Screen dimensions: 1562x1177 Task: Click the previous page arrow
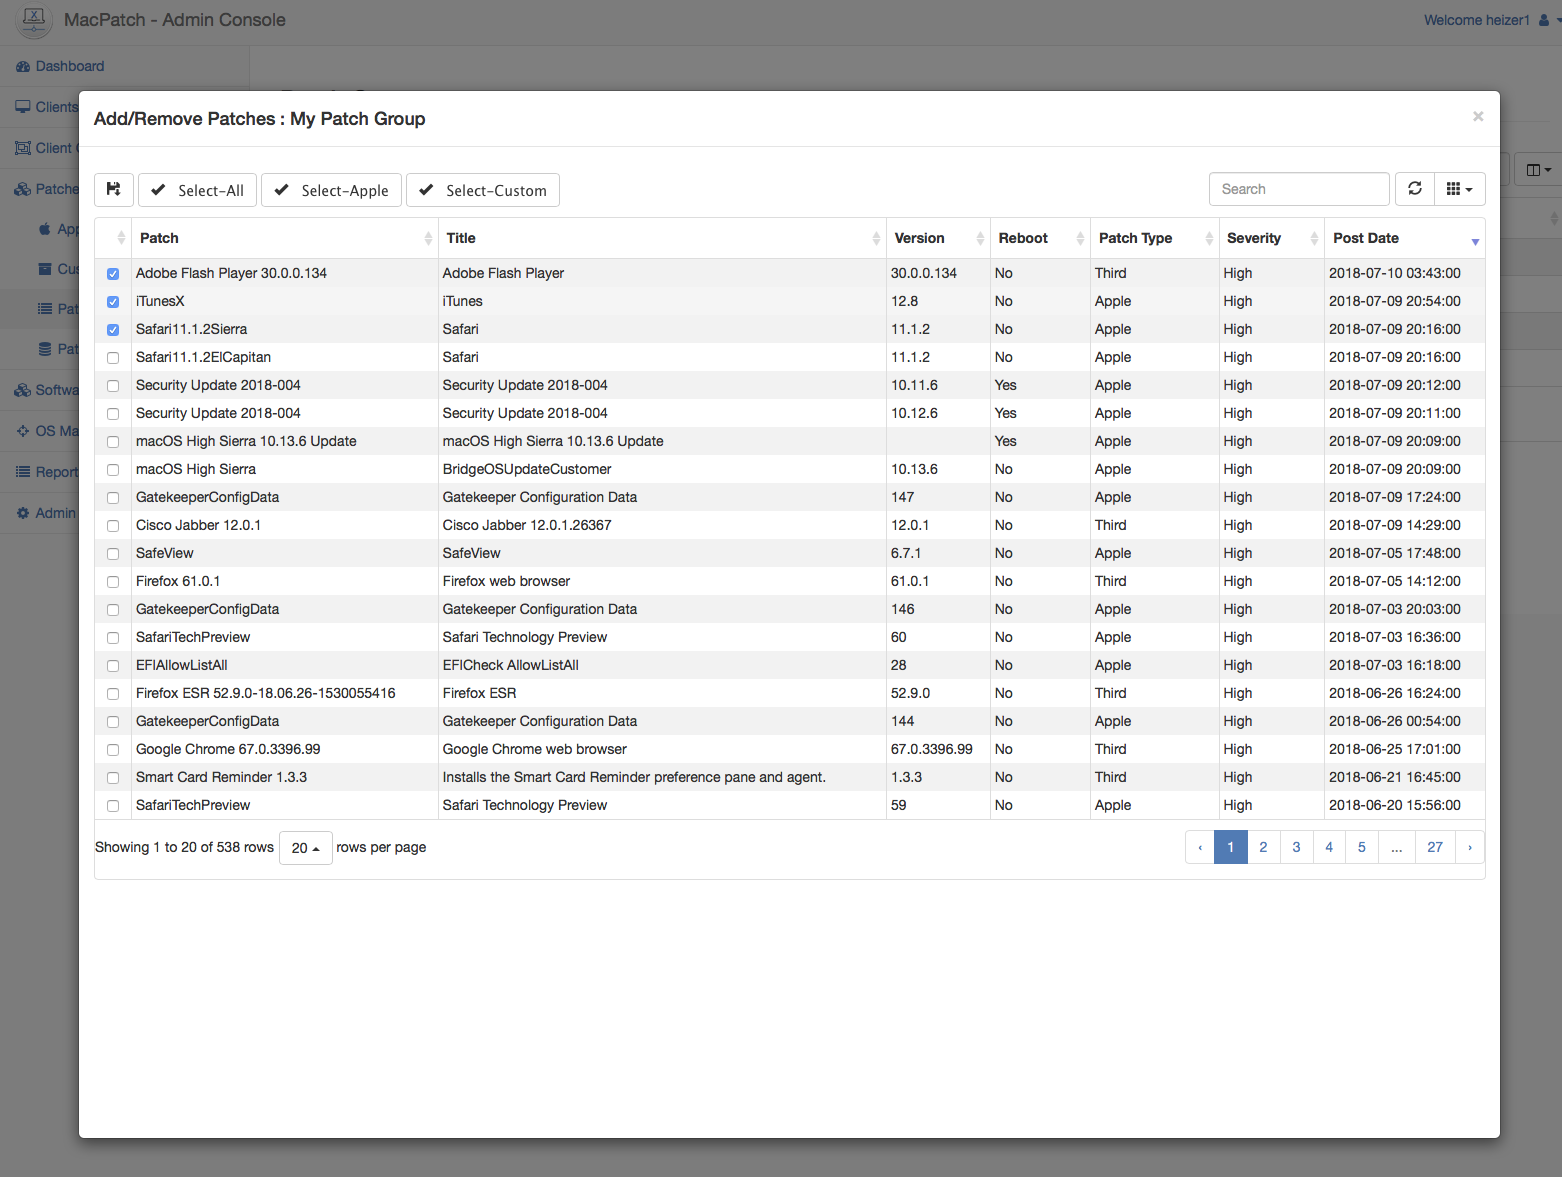(x=1200, y=847)
